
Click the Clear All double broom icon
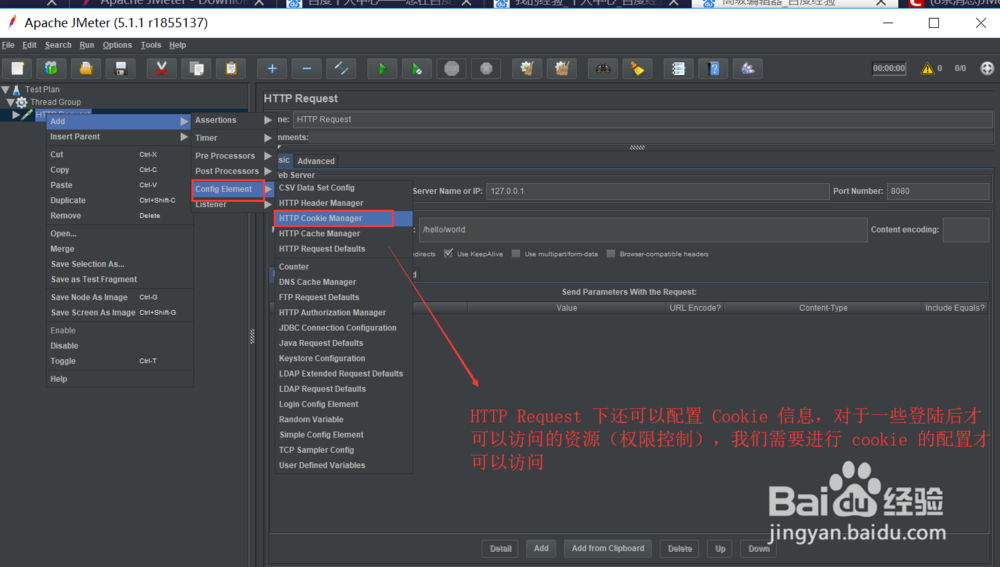click(x=562, y=68)
